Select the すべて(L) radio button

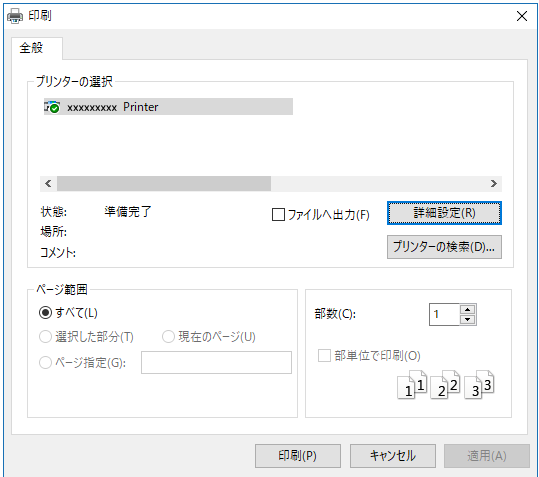pos(45,313)
